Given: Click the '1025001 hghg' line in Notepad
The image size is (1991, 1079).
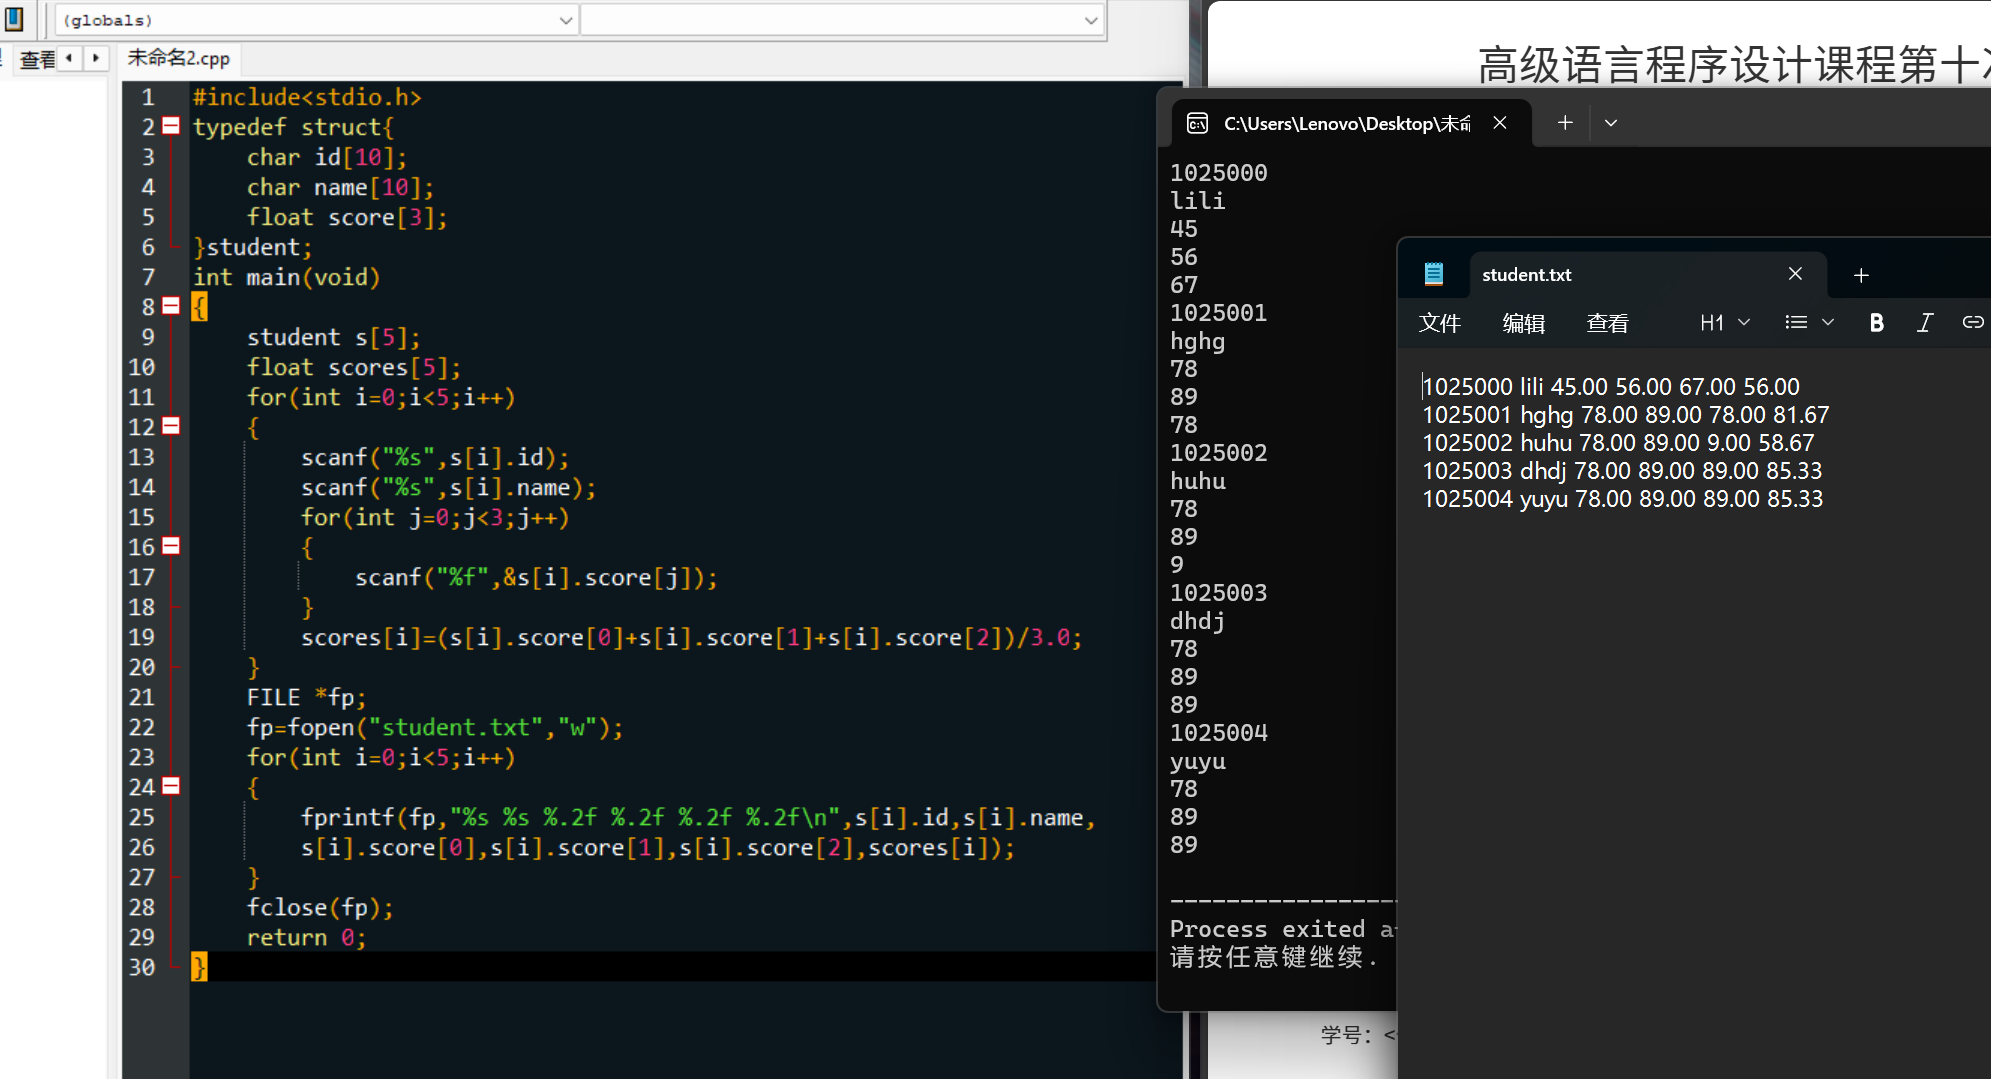Looking at the screenshot, I should (1626, 415).
